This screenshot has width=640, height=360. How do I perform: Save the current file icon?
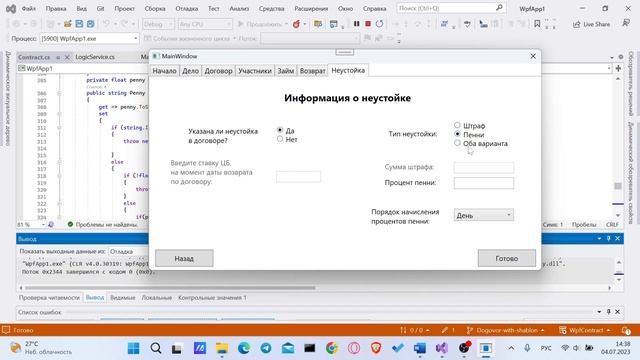click(79, 24)
